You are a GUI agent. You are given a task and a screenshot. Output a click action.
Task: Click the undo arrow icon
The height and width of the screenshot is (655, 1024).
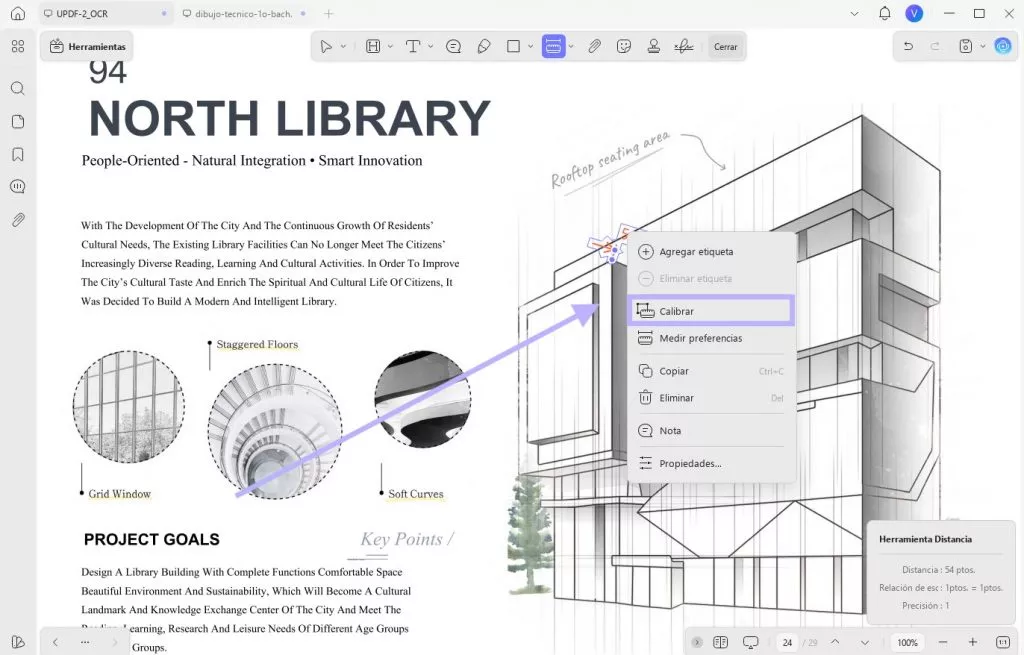coord(908,46)
